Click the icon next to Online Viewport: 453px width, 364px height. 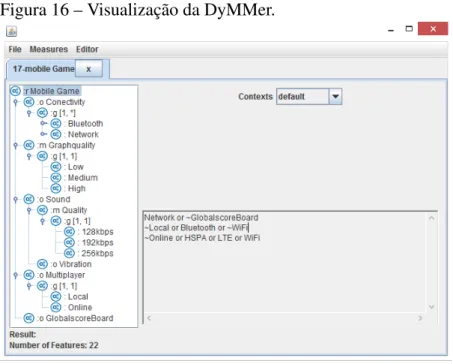pos(56,307)
